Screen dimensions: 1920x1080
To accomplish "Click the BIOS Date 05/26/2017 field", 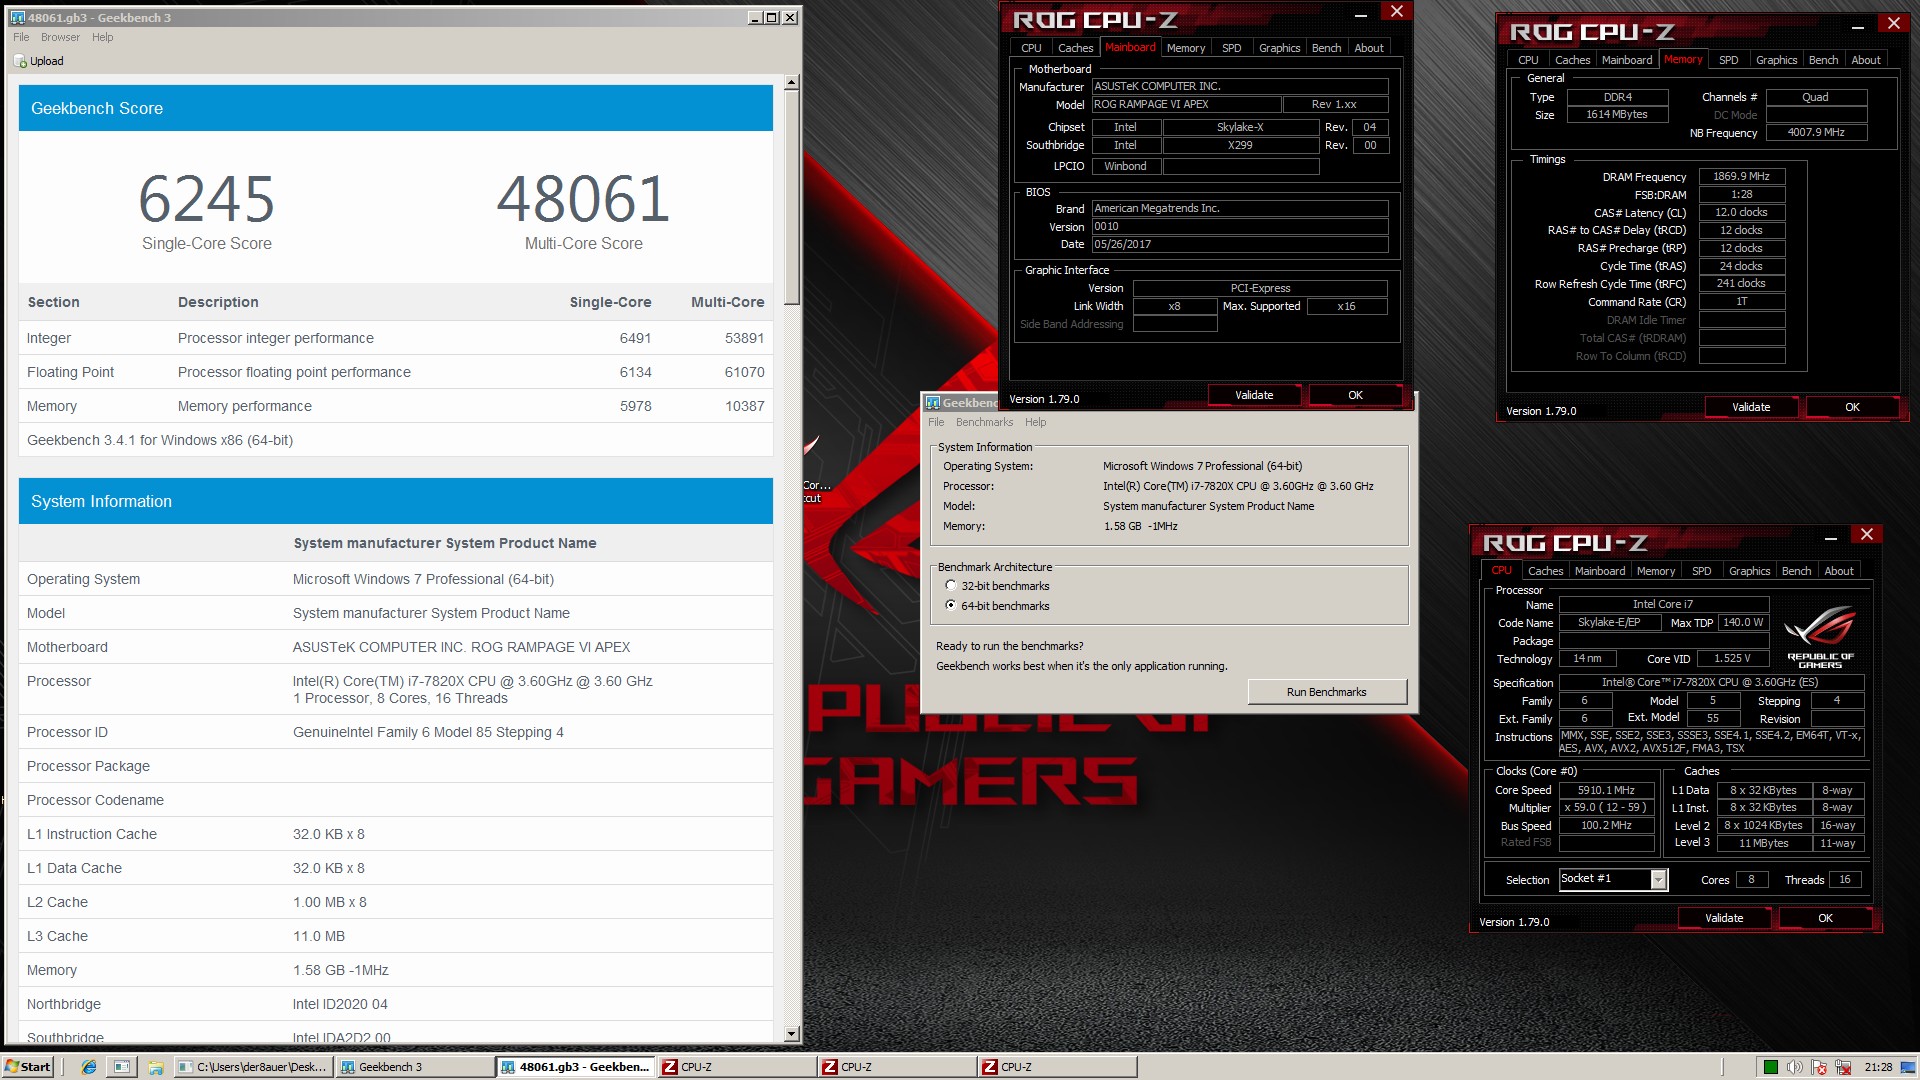I will pos(1239,244).
